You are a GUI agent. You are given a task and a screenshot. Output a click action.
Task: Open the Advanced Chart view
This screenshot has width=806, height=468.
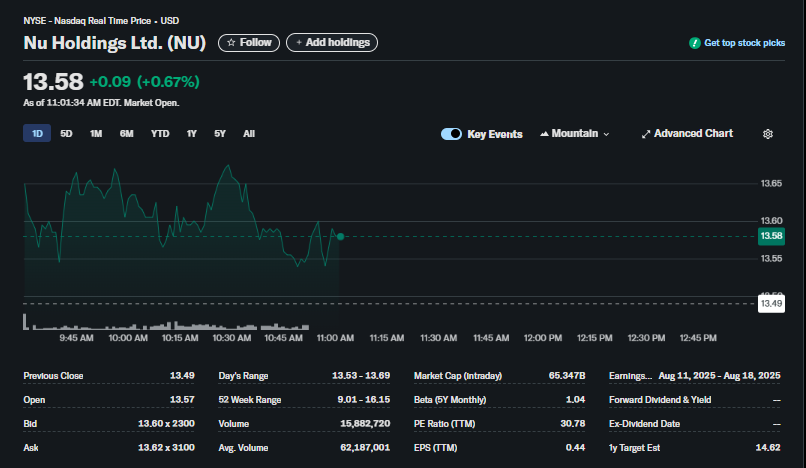tap(687, 134)
